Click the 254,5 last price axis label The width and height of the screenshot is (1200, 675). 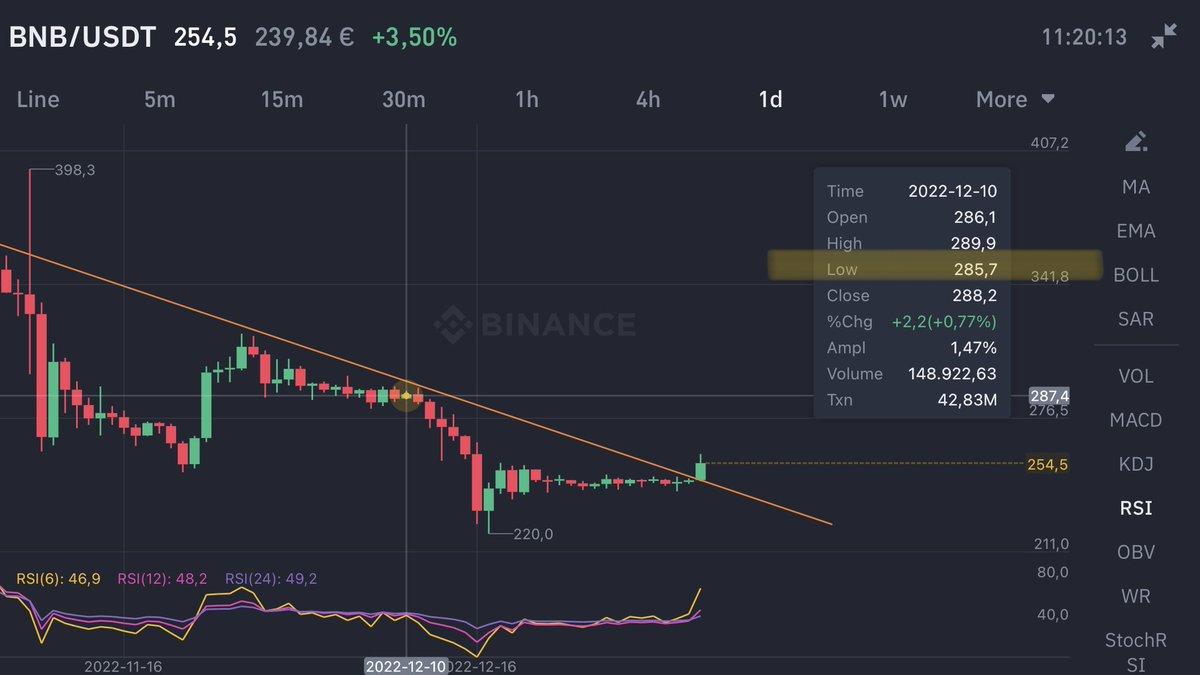[x=1048, y=465]
